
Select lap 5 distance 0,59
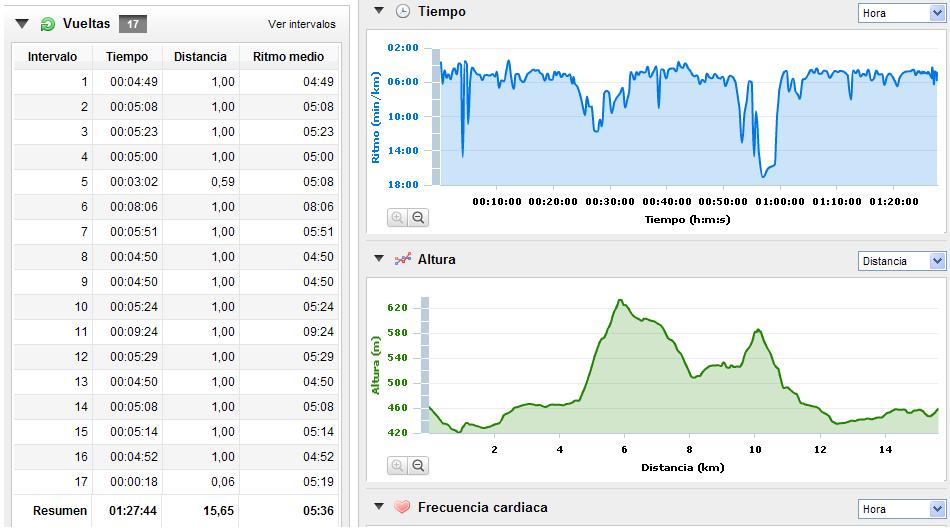coord(223,182)
